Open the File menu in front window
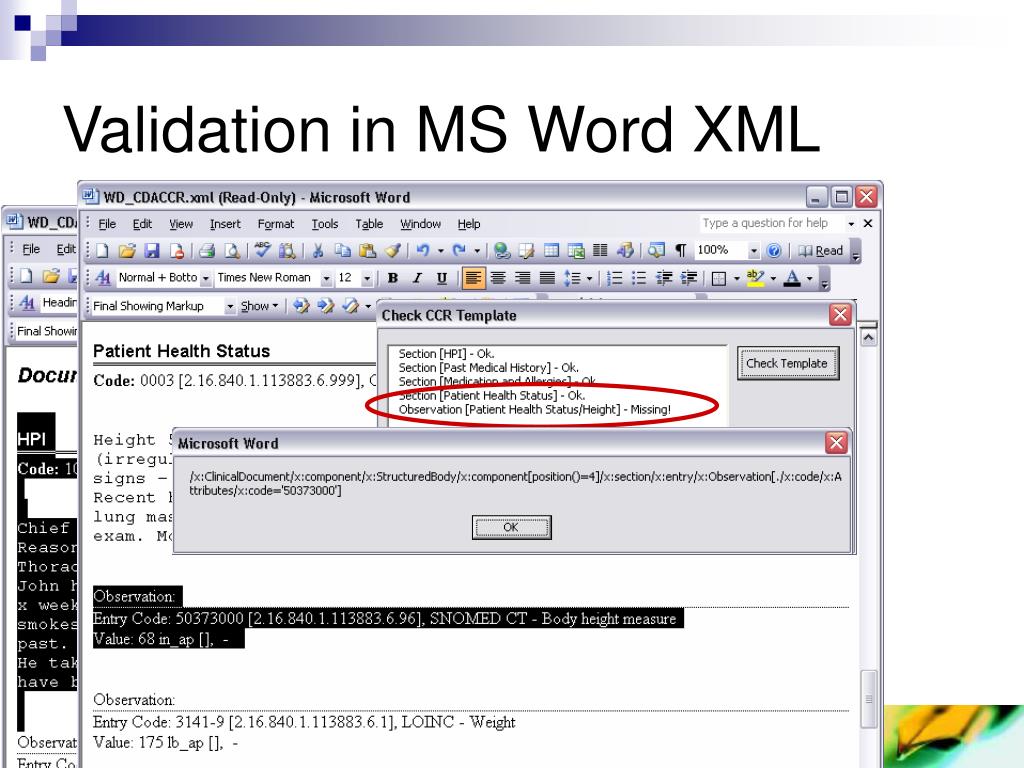Image resolution: width=1024 pixels, height=768 pixels. (107, 224)
